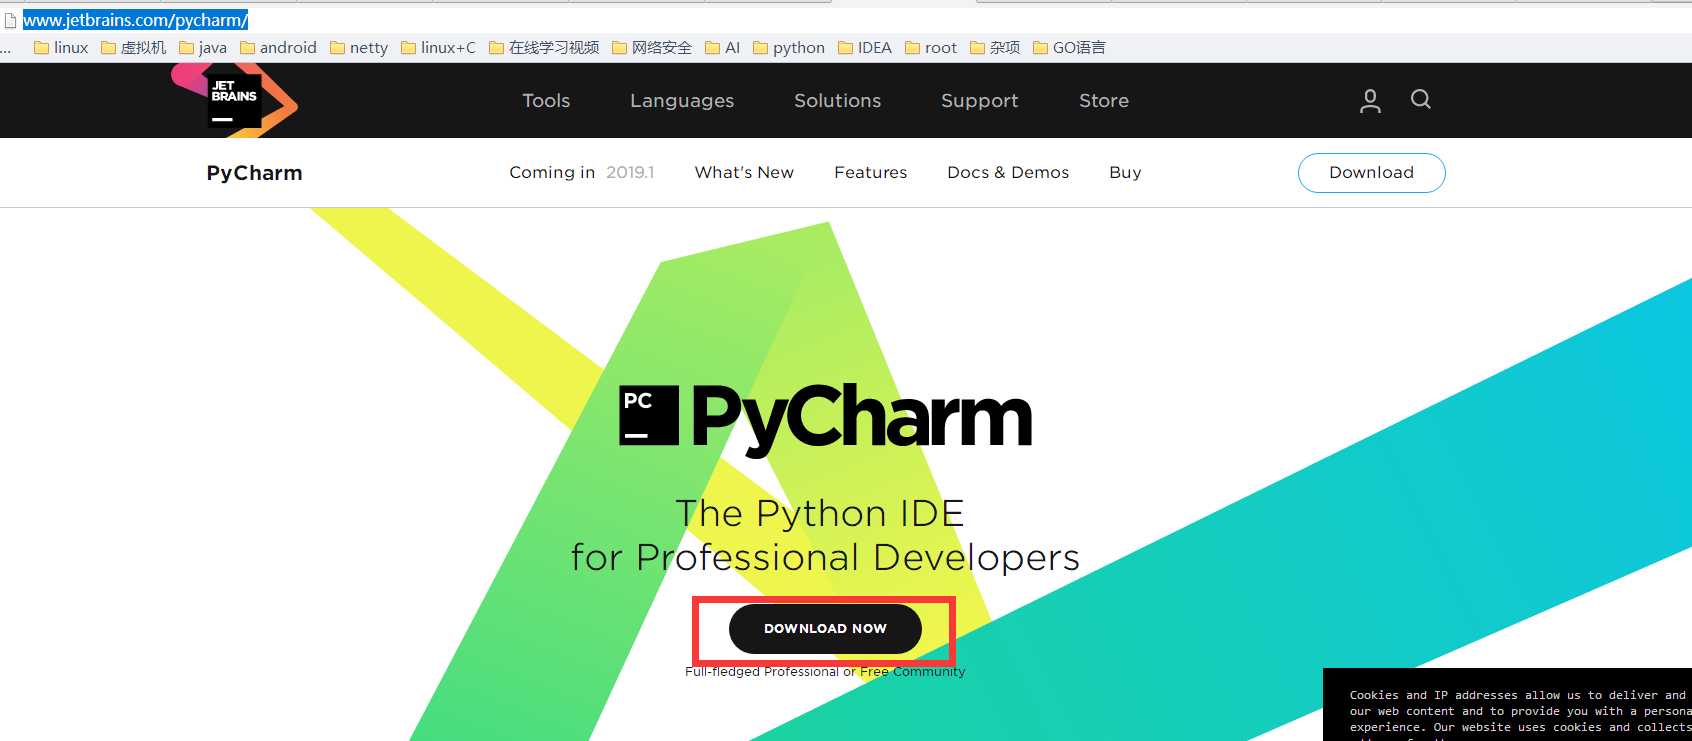1692x741 pixels.
Task: Open the root bookmark folder
Action: [930, 47]
